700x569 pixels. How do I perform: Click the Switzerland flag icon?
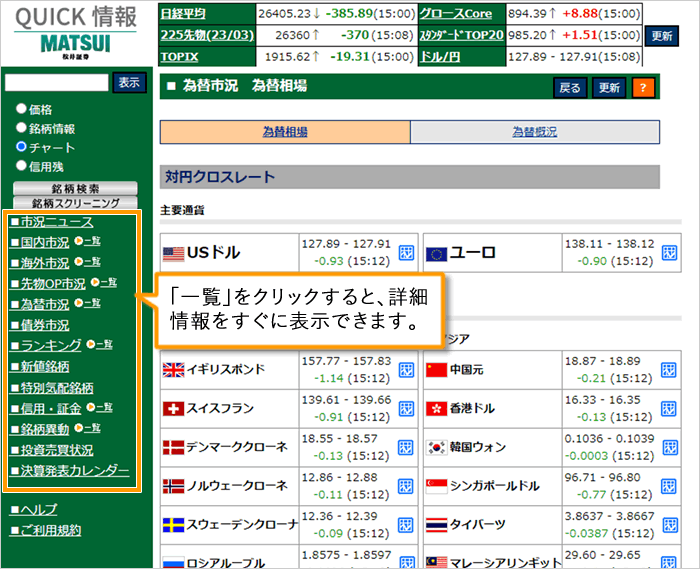[x=173, y=409]
